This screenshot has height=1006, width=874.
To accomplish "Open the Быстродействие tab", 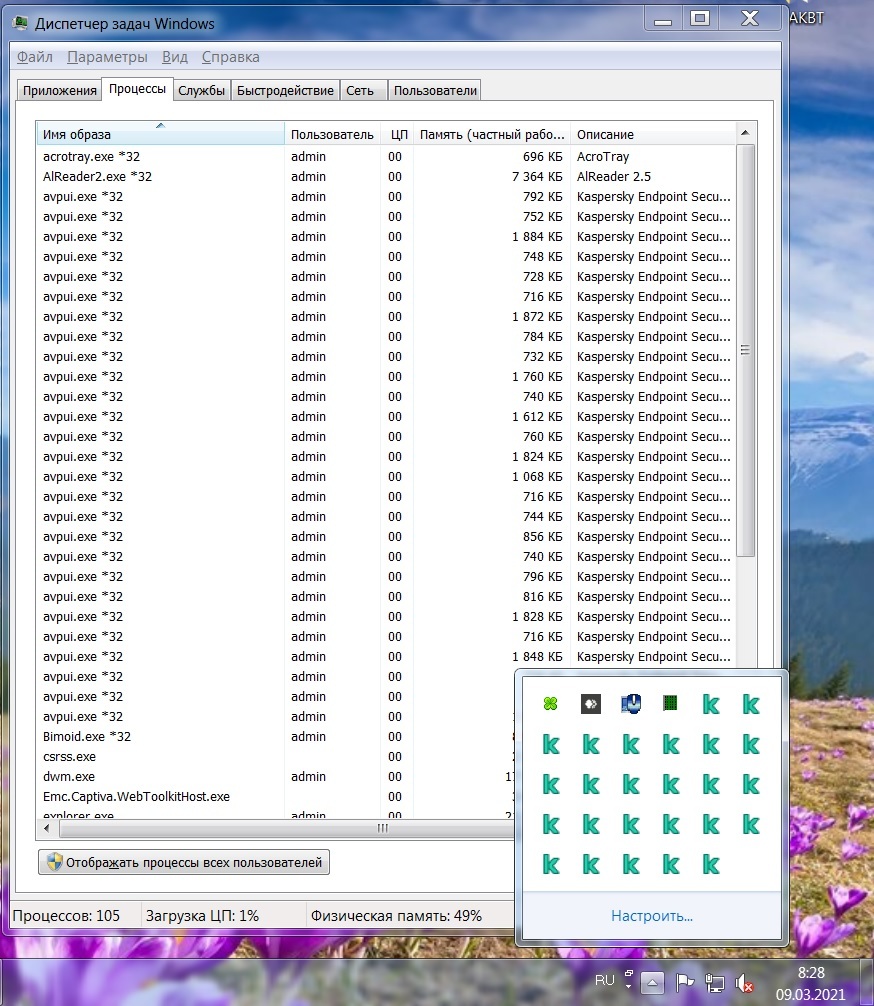I will pyautogui.click(x=285, y=91).
